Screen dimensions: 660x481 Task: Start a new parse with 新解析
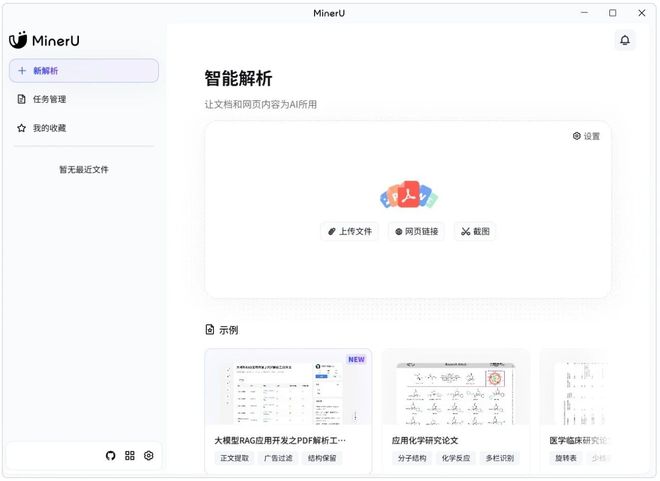84,71
